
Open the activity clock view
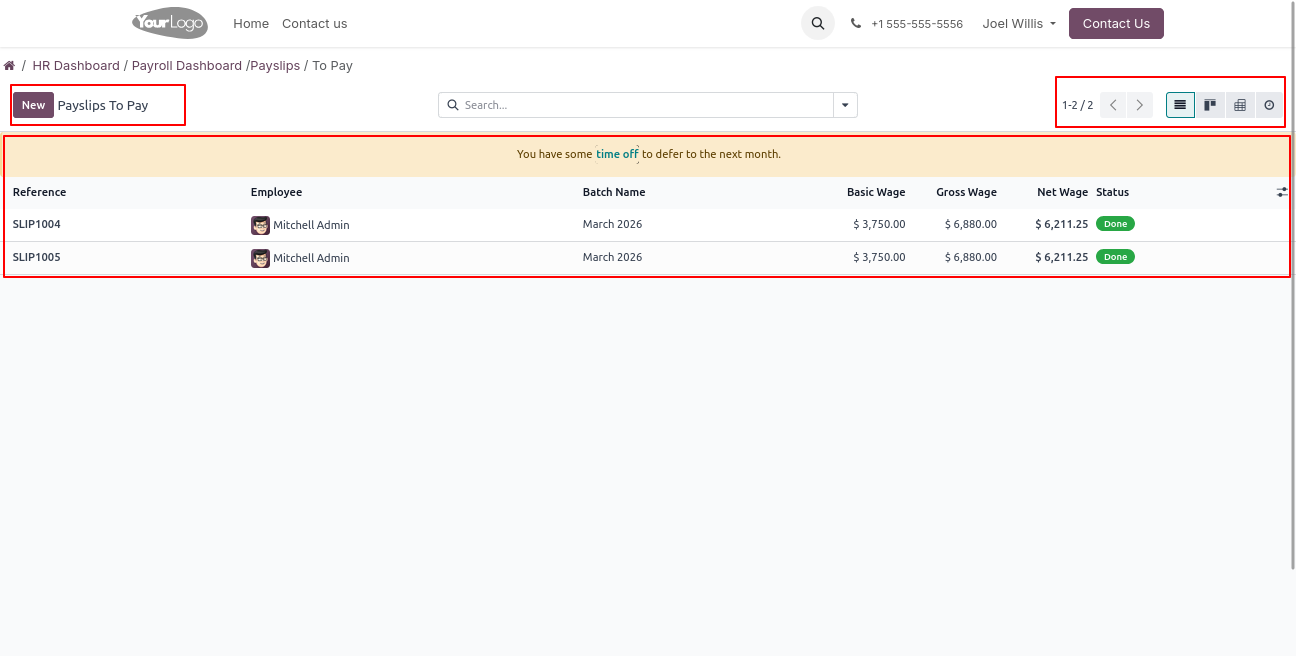click(1269, 105)
